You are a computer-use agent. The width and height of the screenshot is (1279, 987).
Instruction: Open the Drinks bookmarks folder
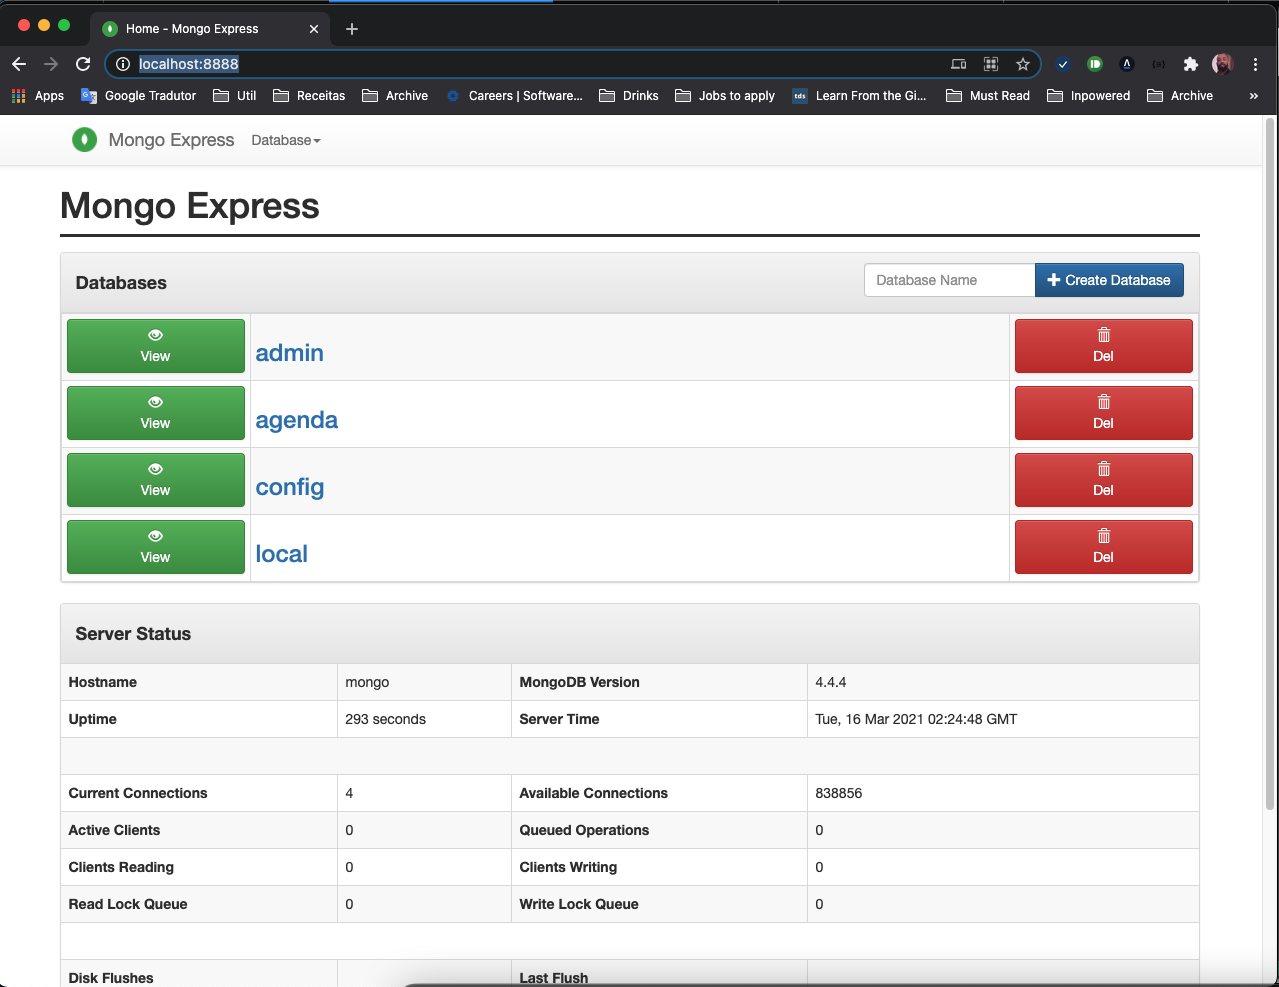coord(629,96)
